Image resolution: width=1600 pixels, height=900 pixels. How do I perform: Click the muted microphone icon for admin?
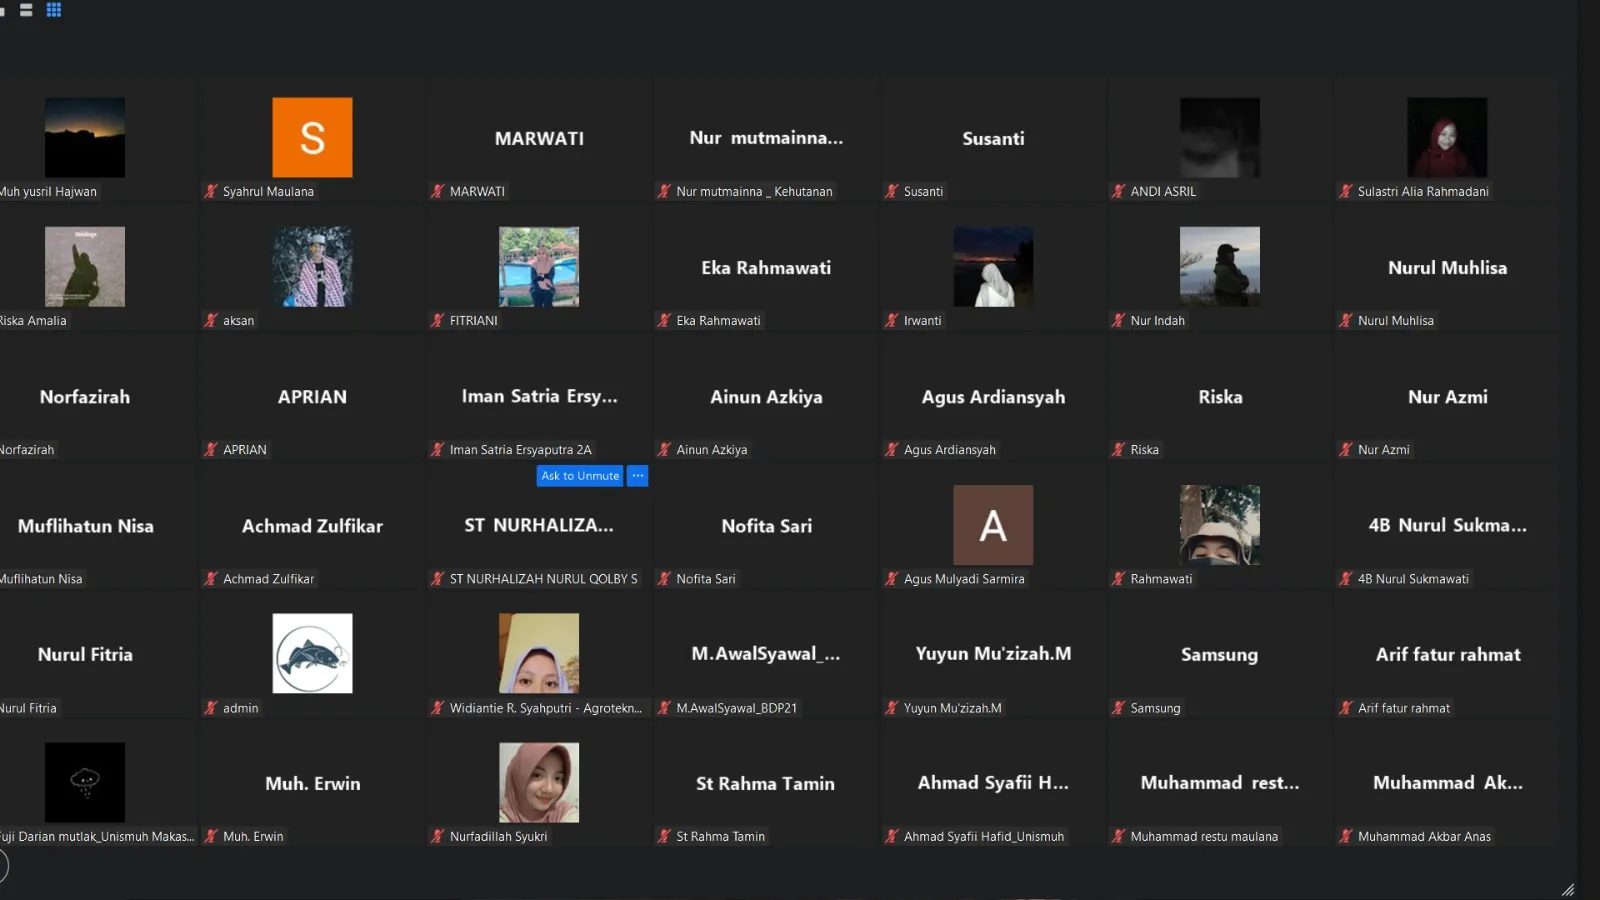click(210, 708)
